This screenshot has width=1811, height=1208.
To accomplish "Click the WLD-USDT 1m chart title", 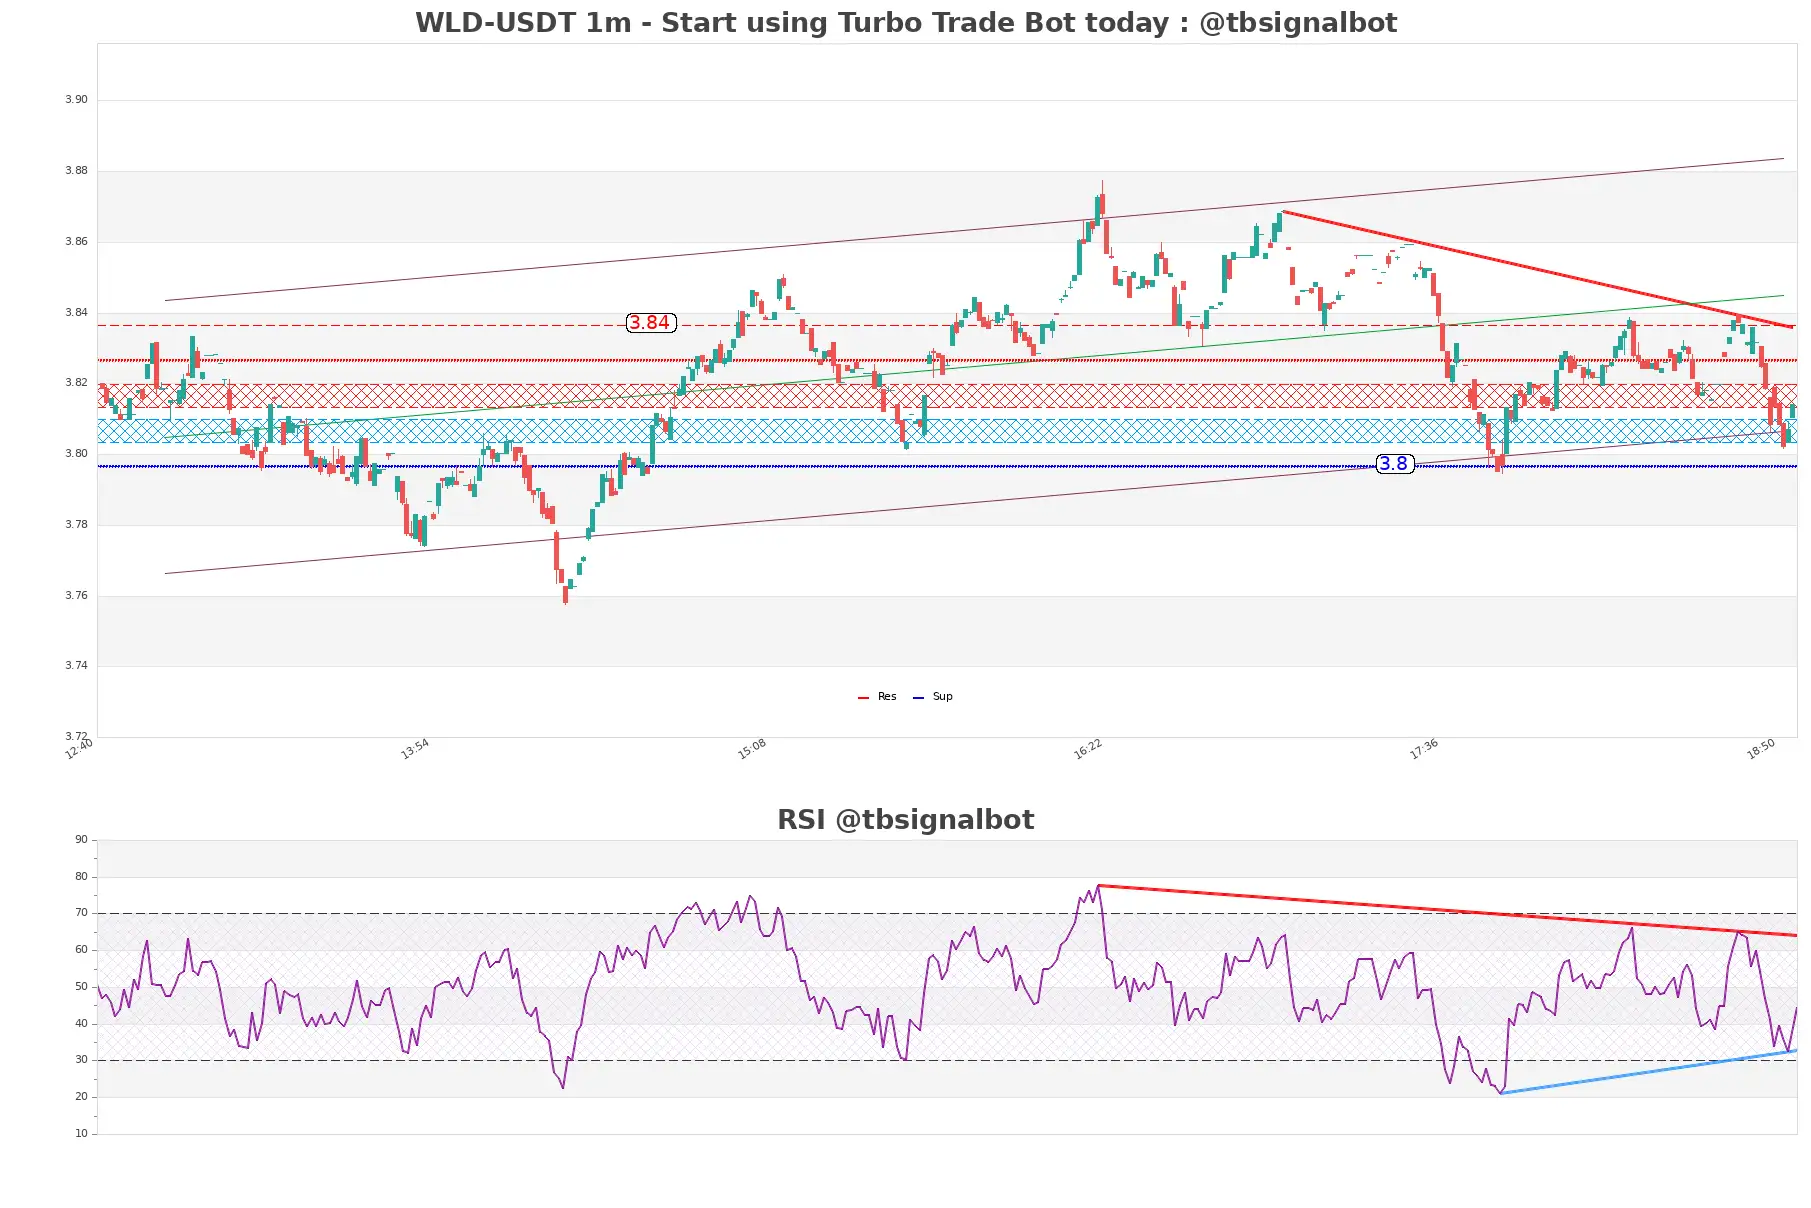I will pyautogui.click(x=906, y=22).
